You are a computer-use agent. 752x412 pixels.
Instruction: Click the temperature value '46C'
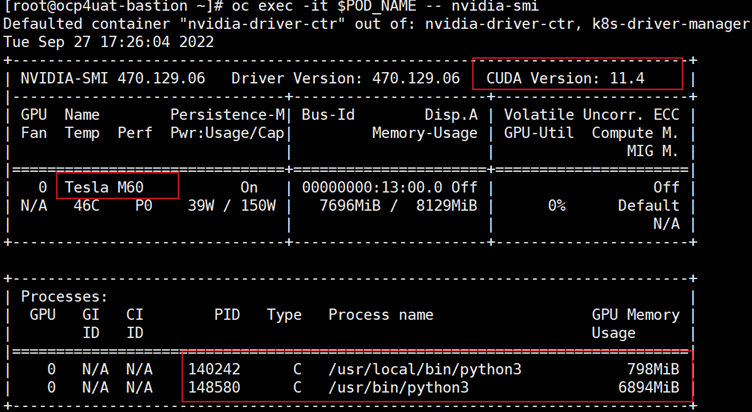(x=86, y=206)
